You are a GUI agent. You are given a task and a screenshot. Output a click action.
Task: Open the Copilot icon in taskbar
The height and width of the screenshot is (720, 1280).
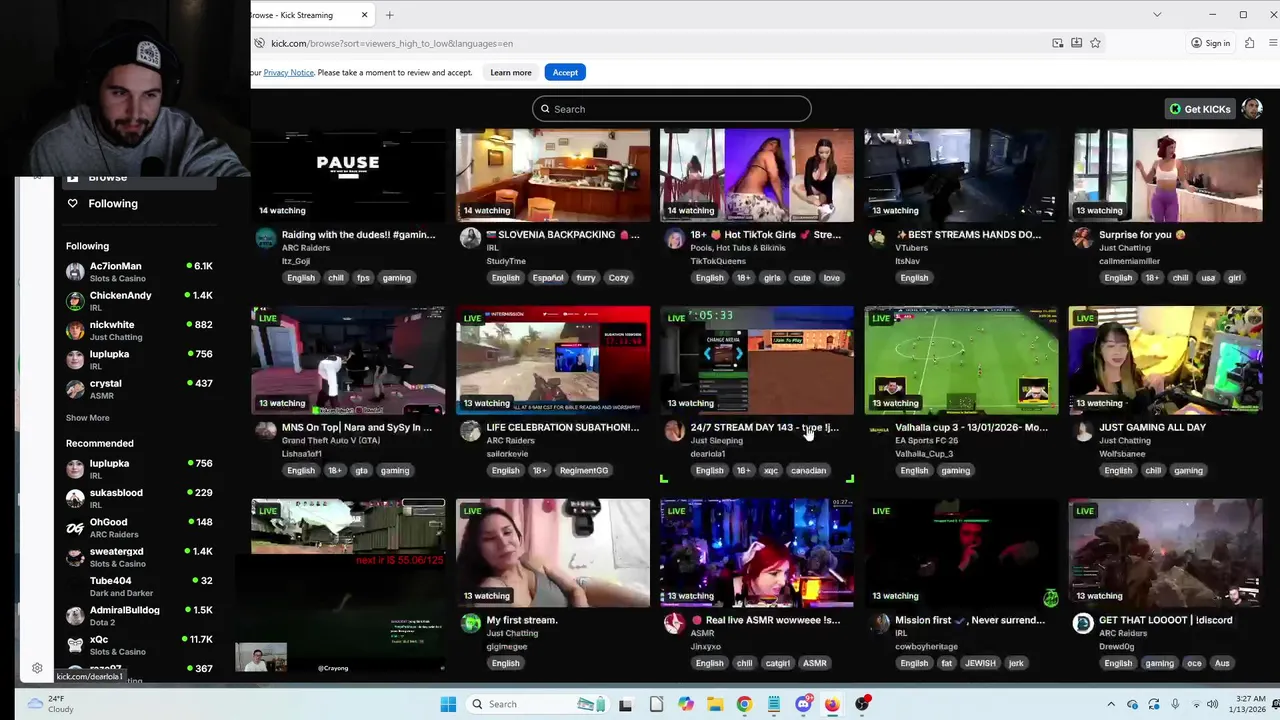(686, 704)
